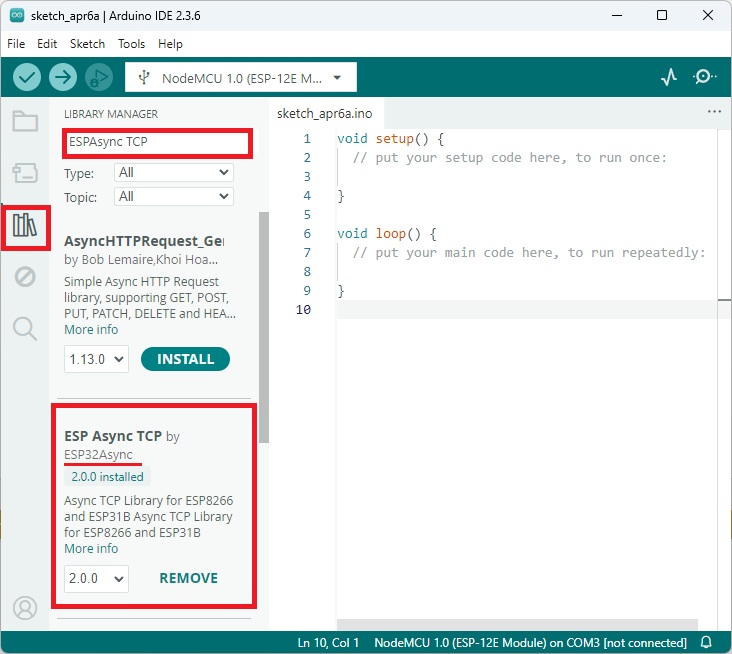Click the account profile icon
Screen dimensions: 732x654
pyautogui.click(x=25, y=608)
